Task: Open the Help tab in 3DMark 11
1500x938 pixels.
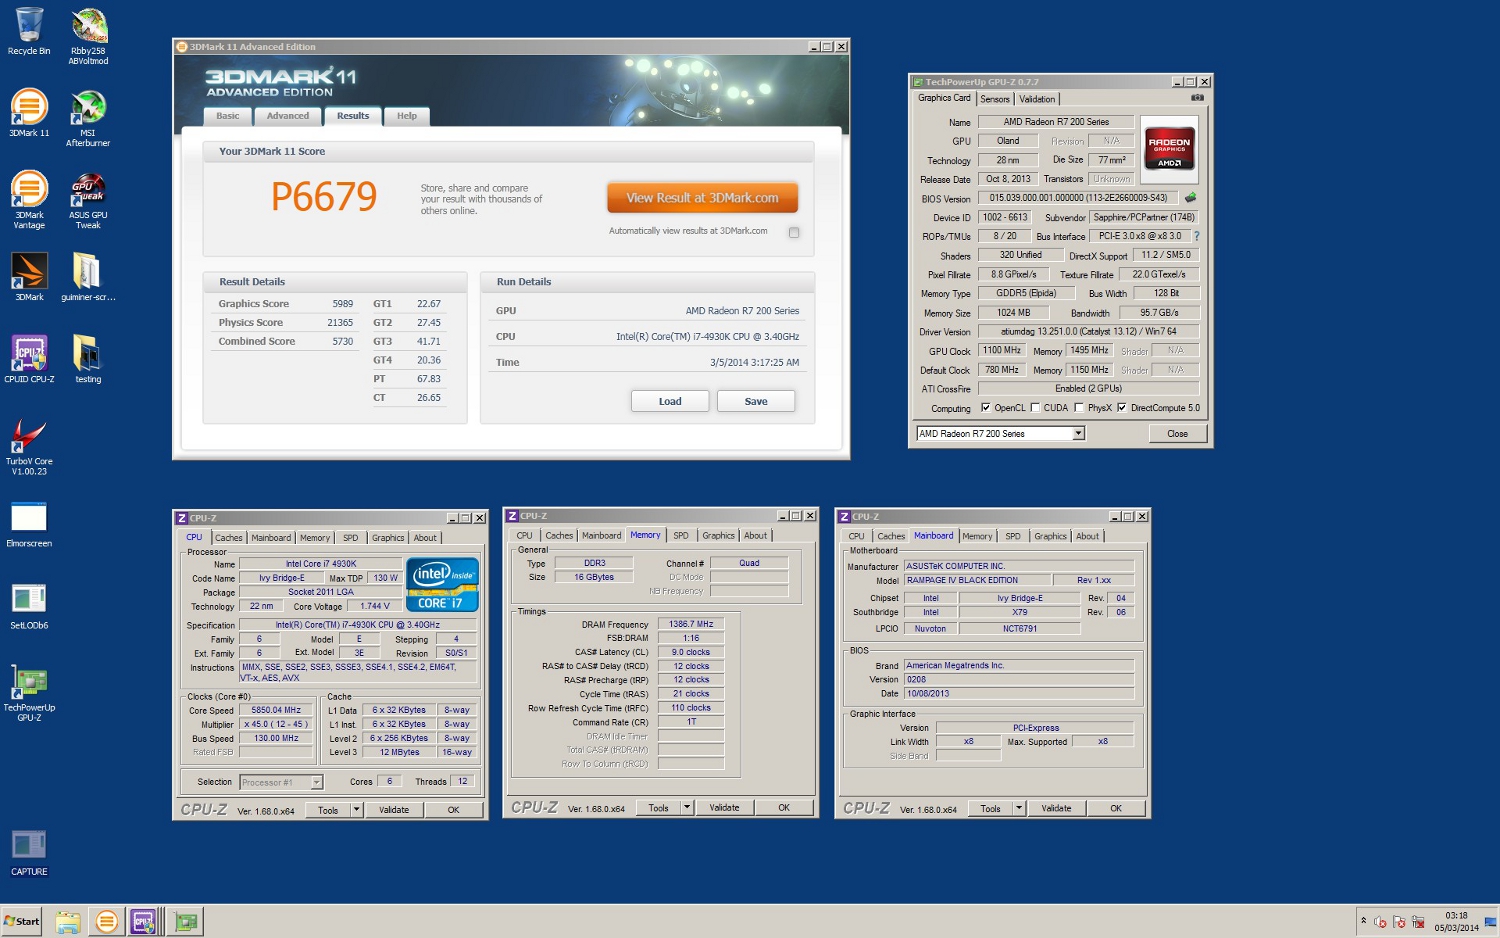Action: click(x=407, y=116)
